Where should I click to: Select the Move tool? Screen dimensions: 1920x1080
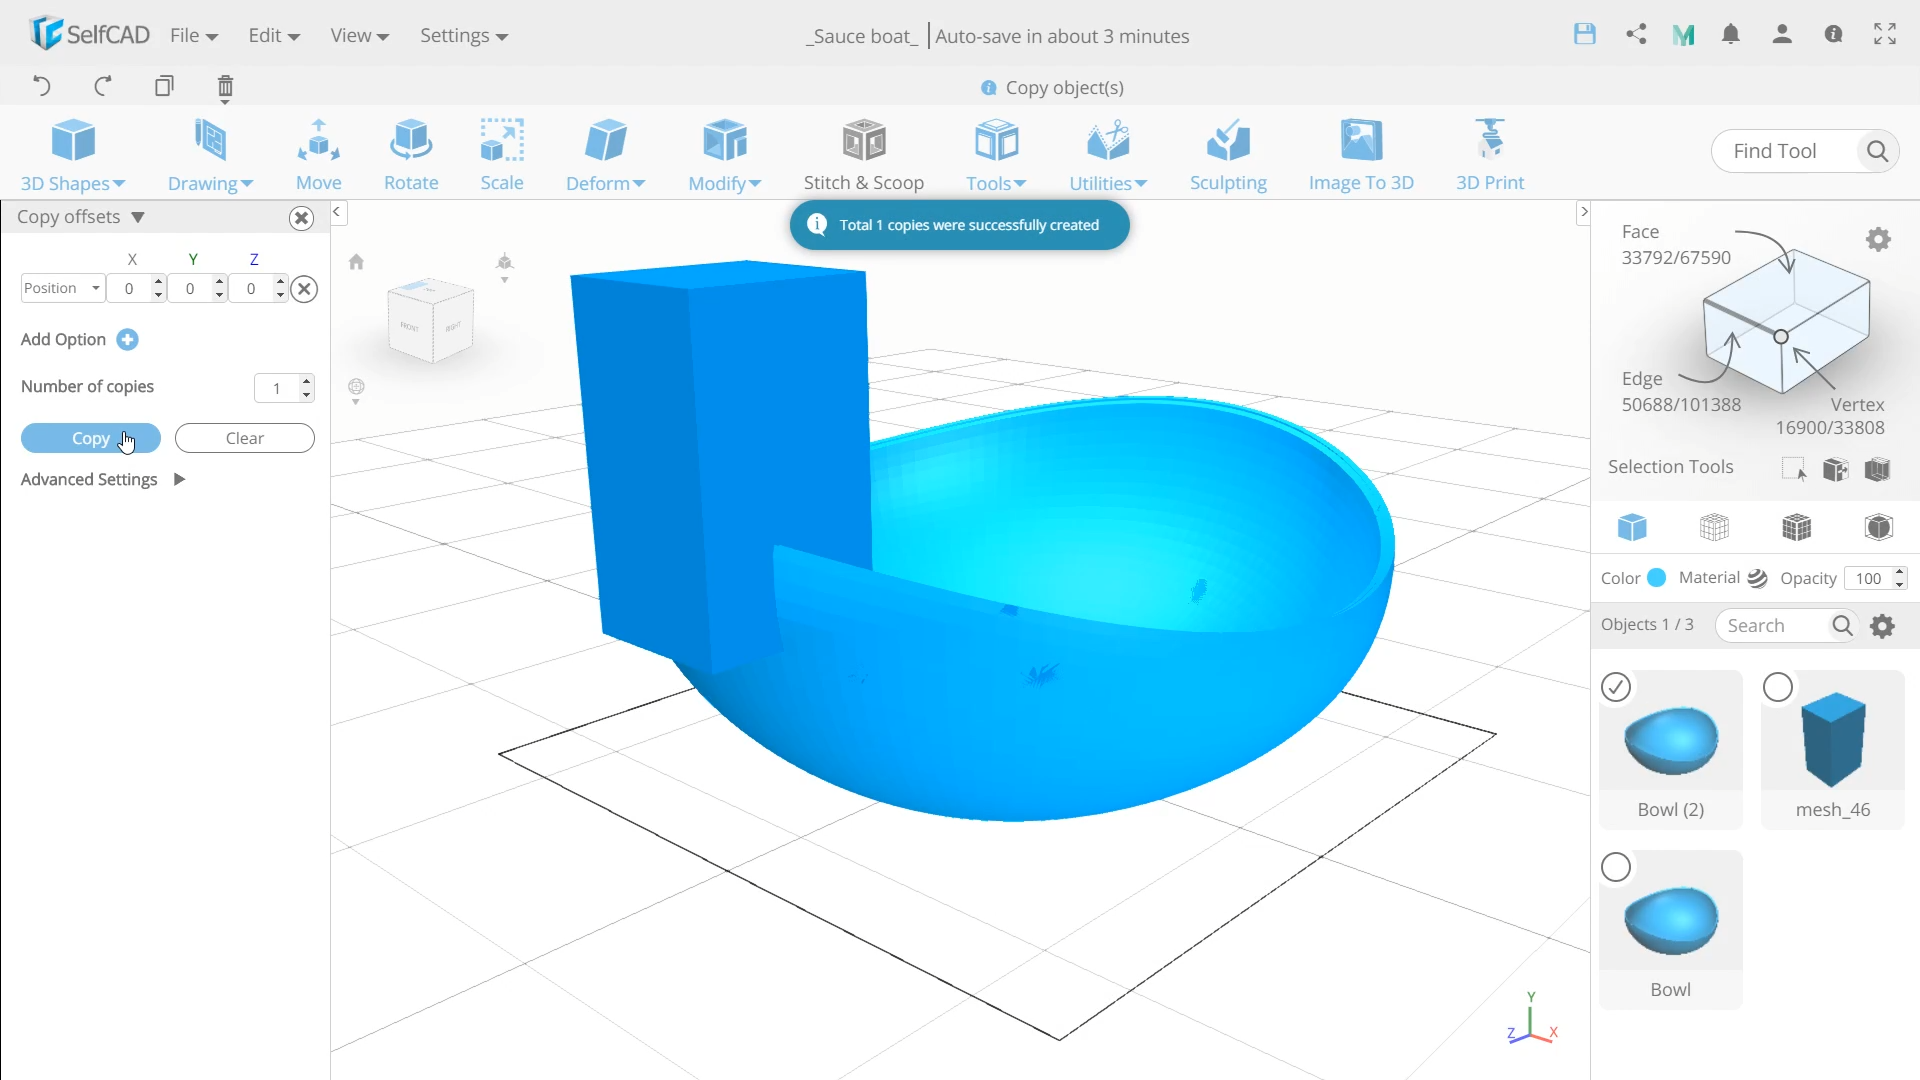point(319,155)
